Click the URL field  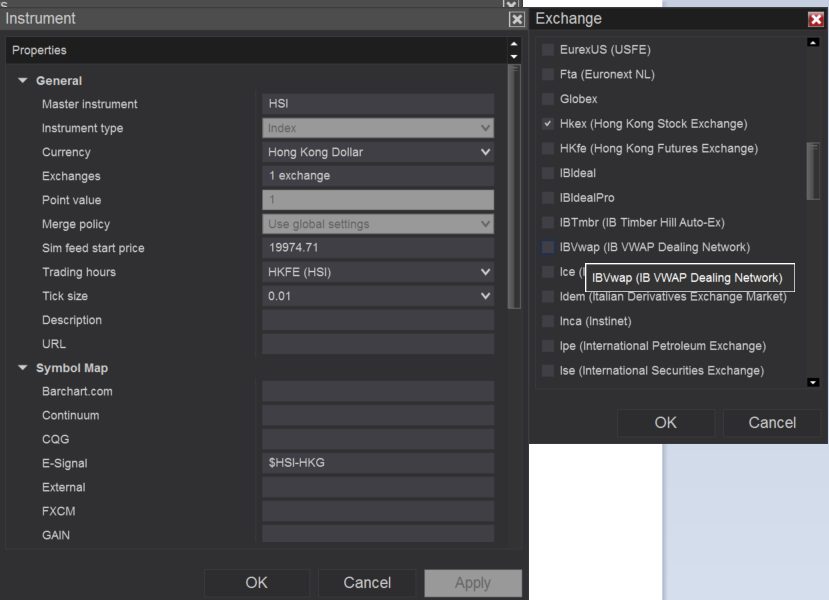378,344
